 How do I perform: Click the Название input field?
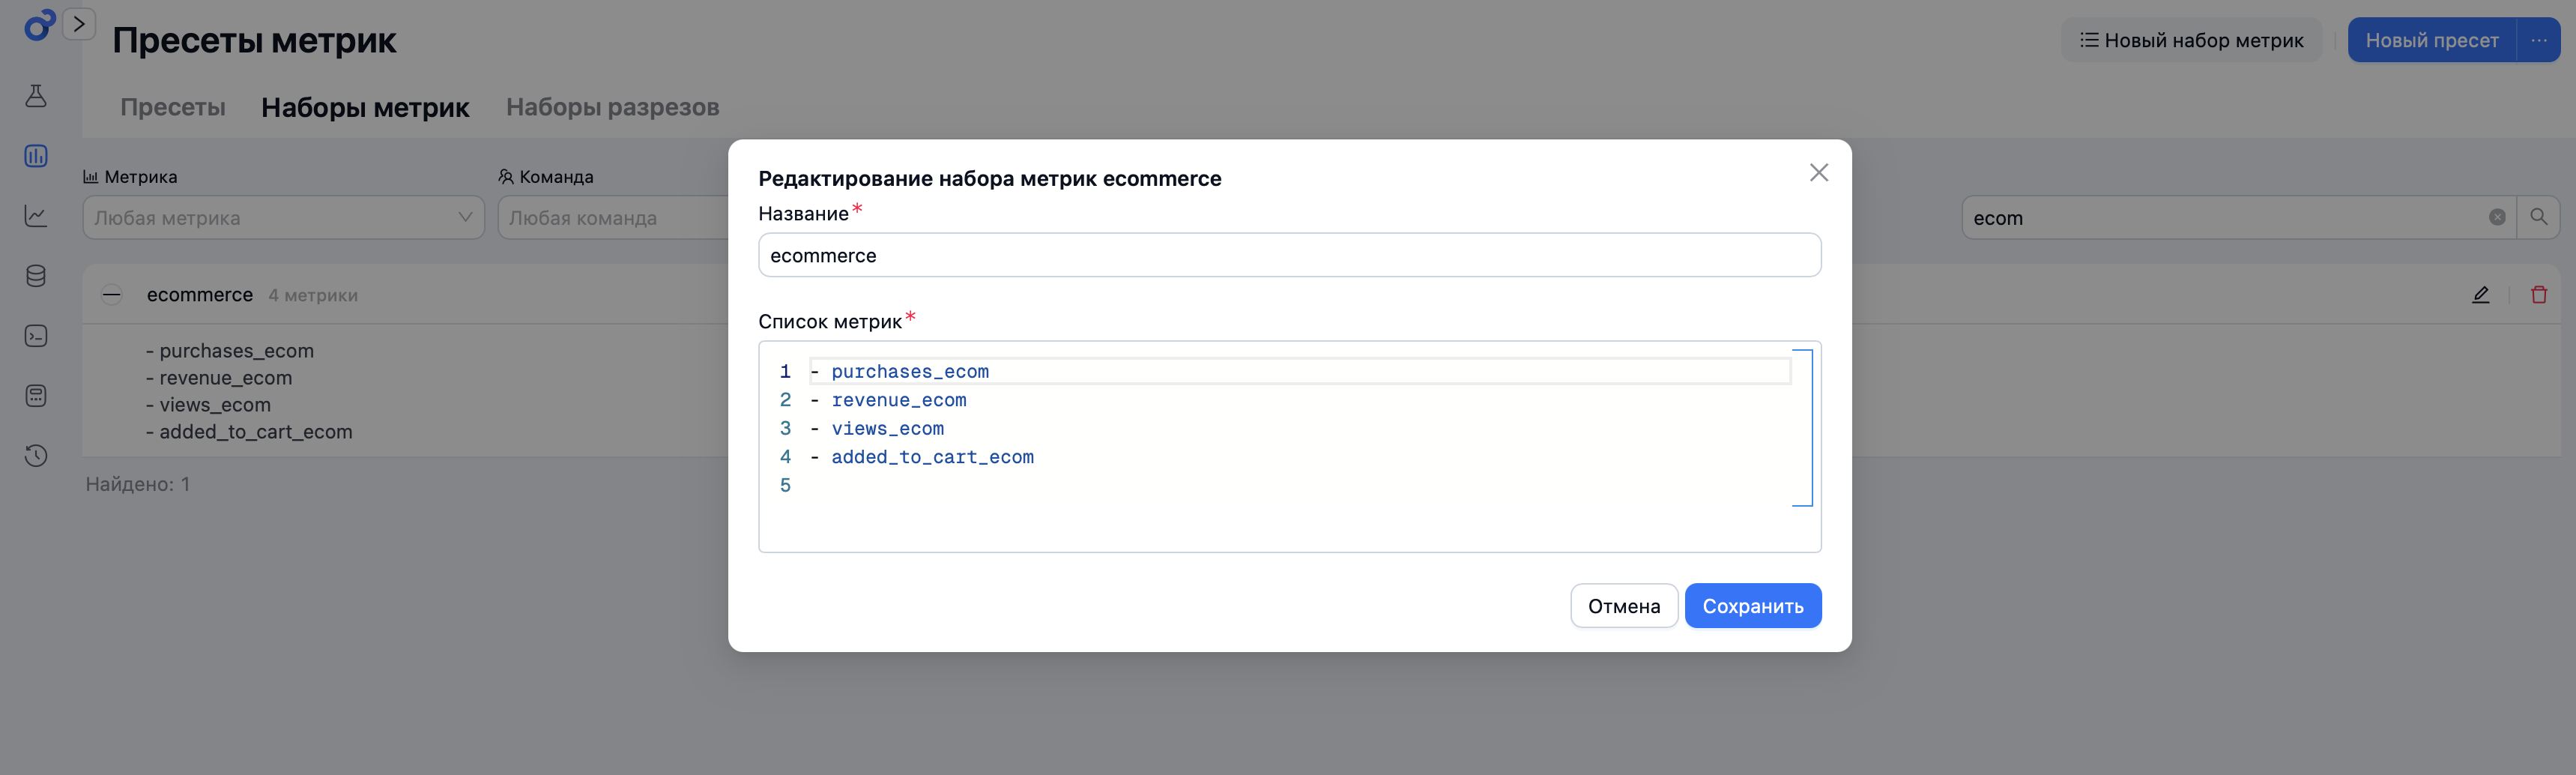pos(1290,255)
